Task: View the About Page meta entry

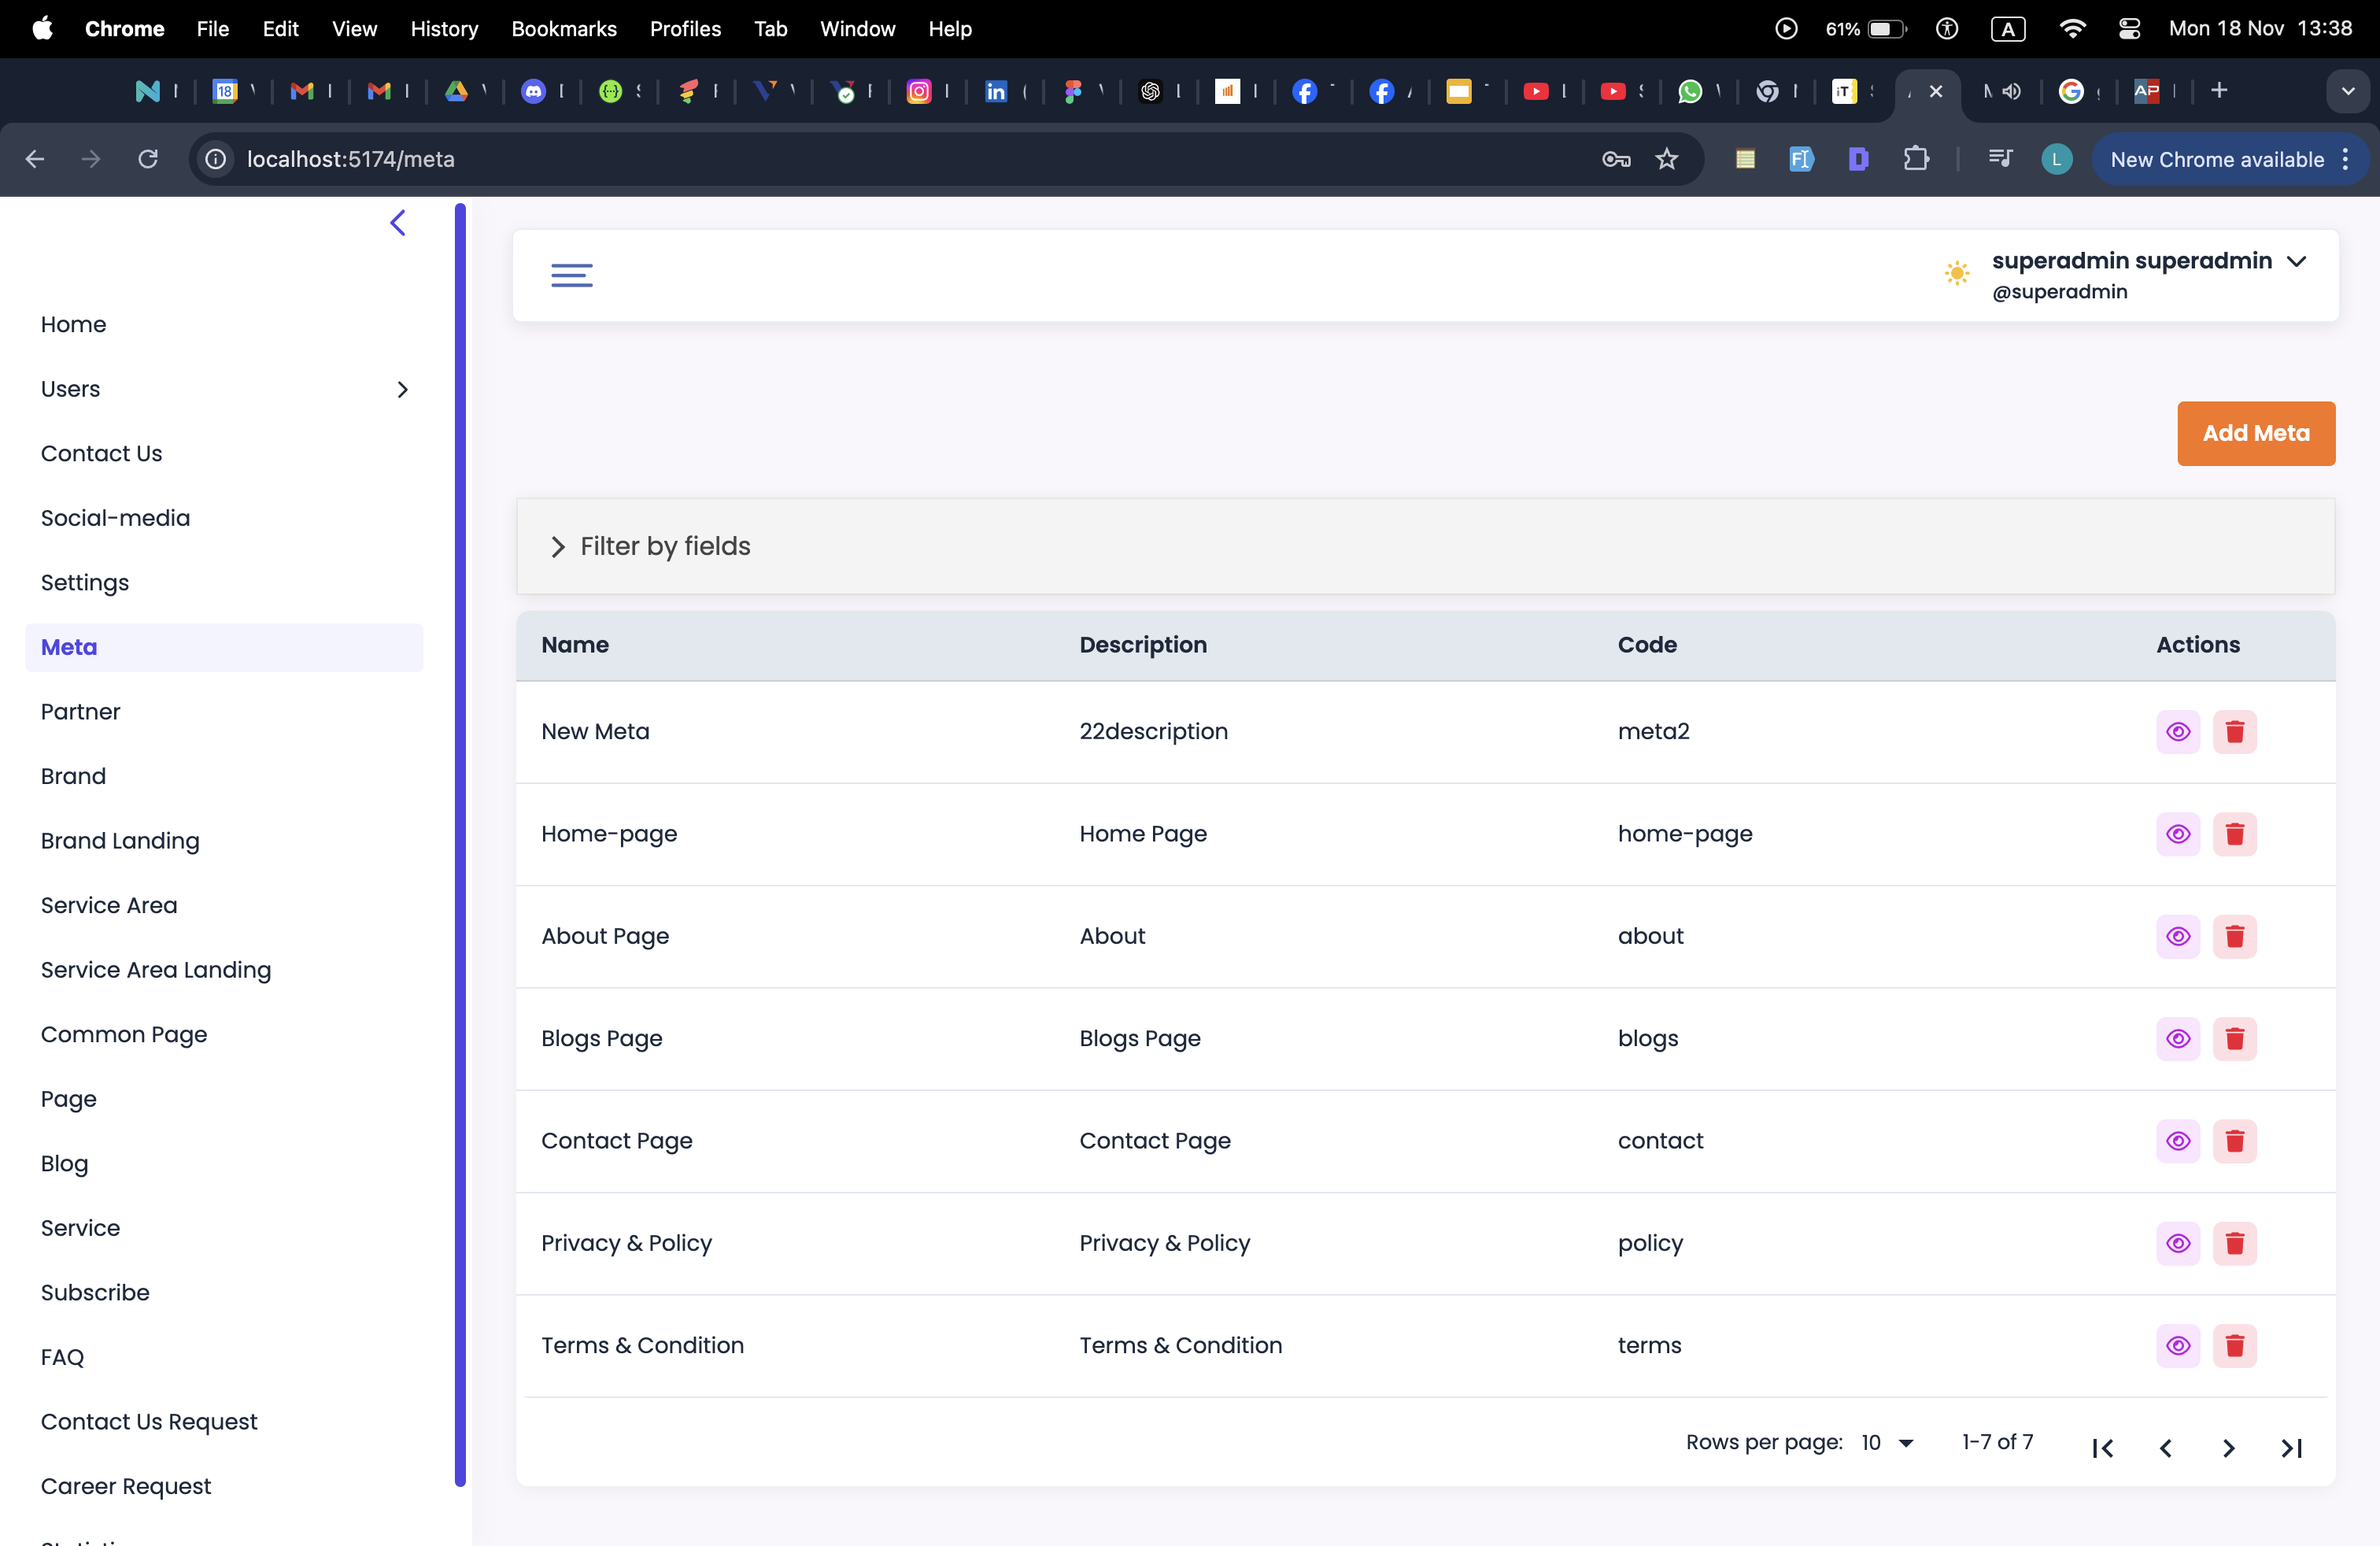Action: (2178, 936)
